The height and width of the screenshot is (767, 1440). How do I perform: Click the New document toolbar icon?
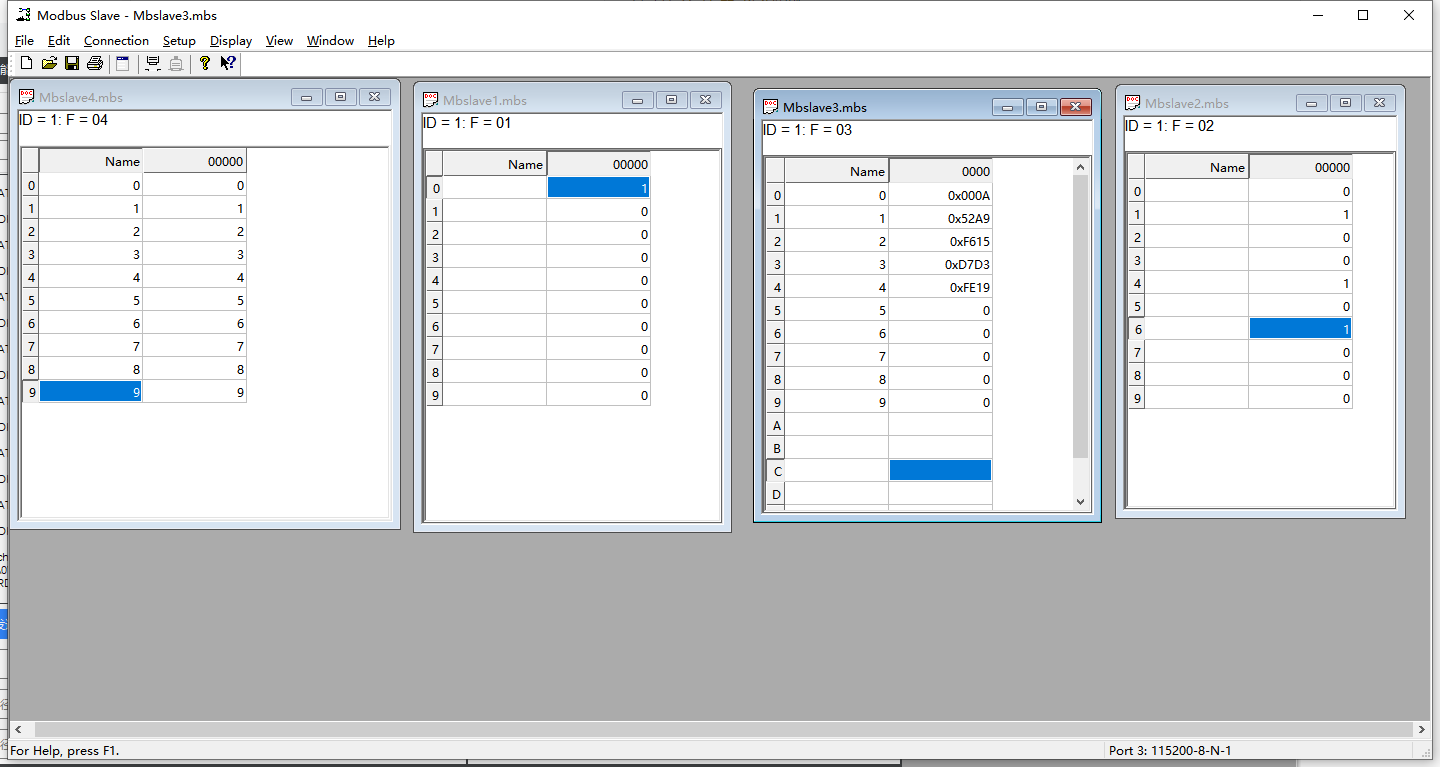point(27,63)
